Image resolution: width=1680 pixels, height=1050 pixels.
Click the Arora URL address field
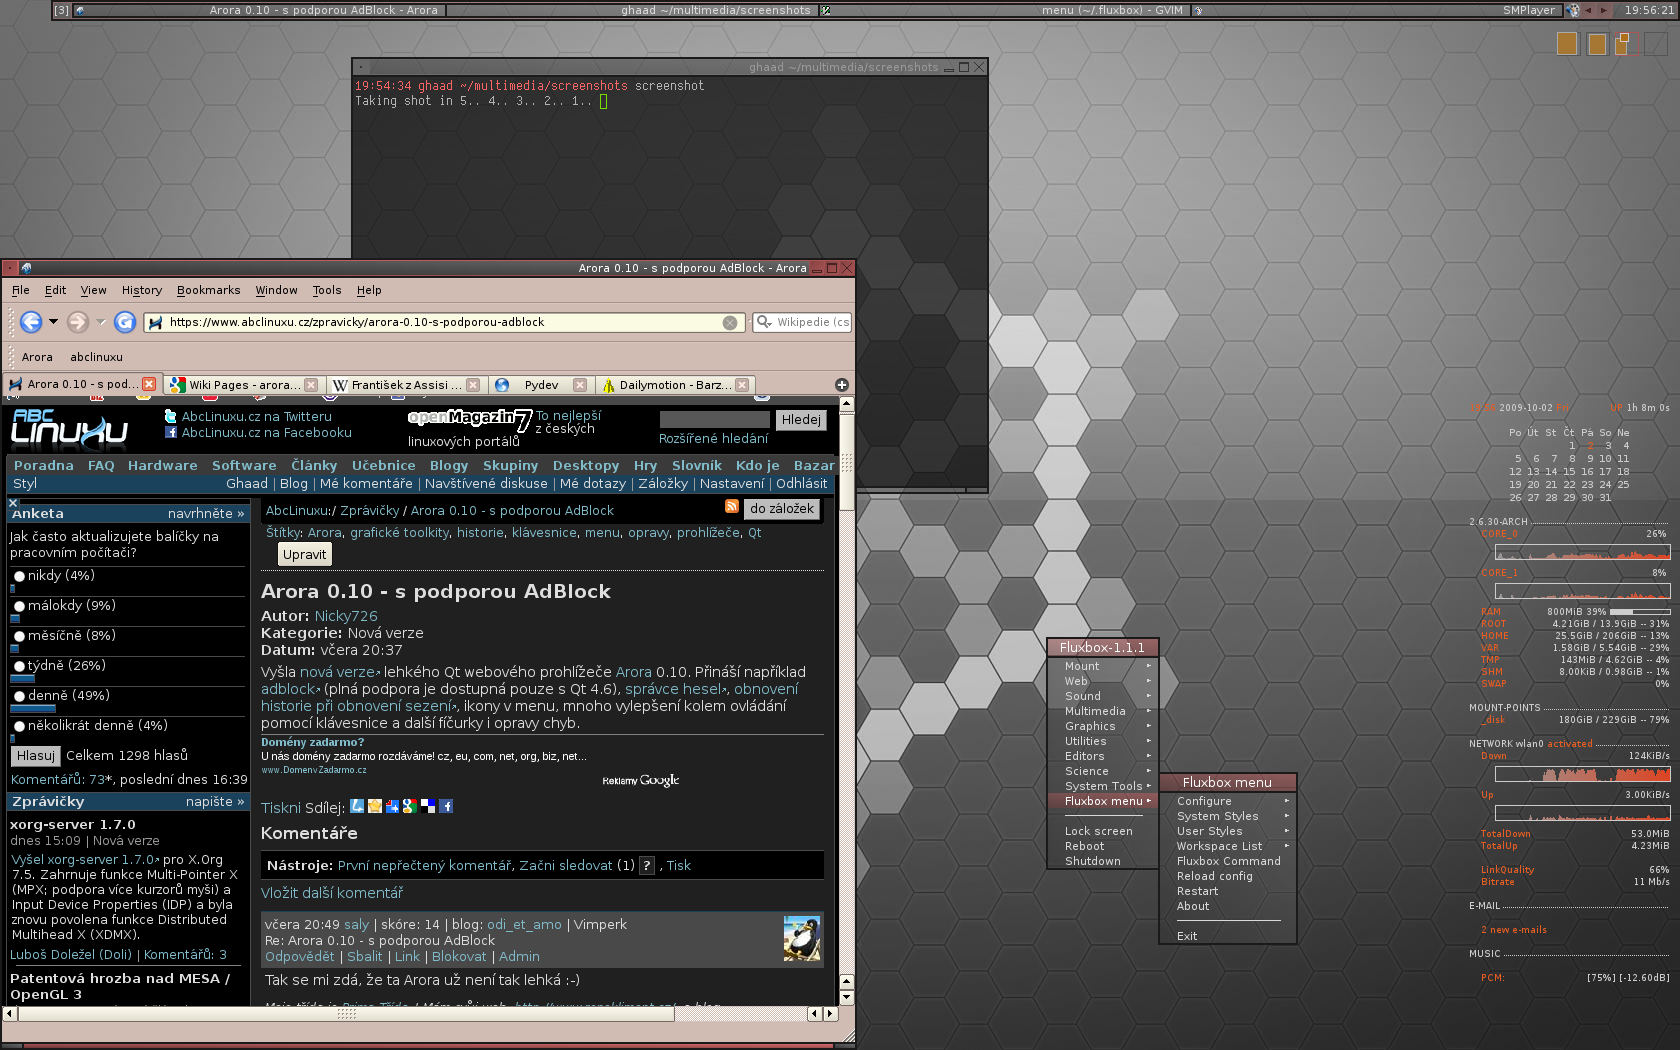coord(445,322)
